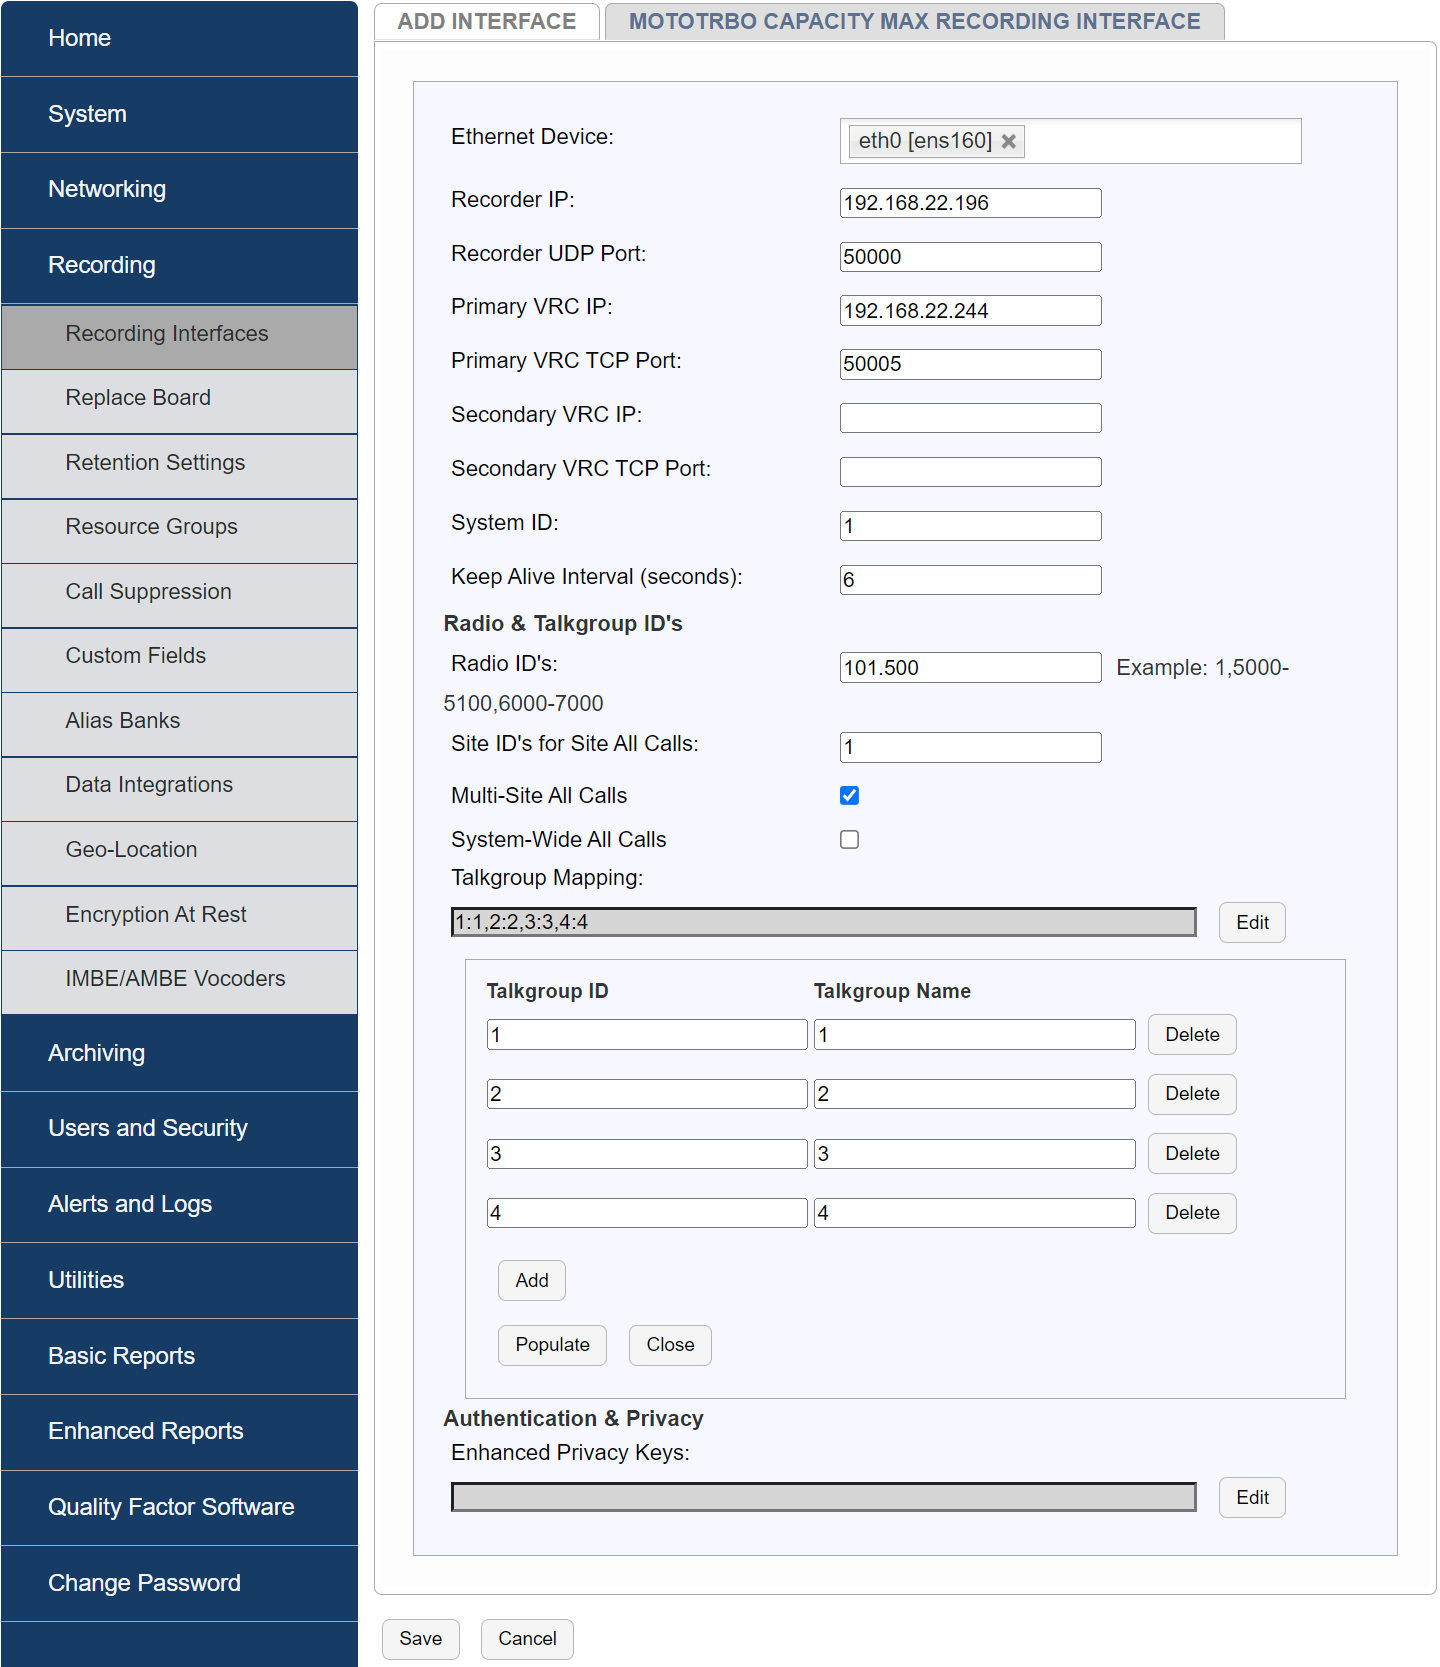Click the Talkgroup Mapping read-only field

(824, 922)
